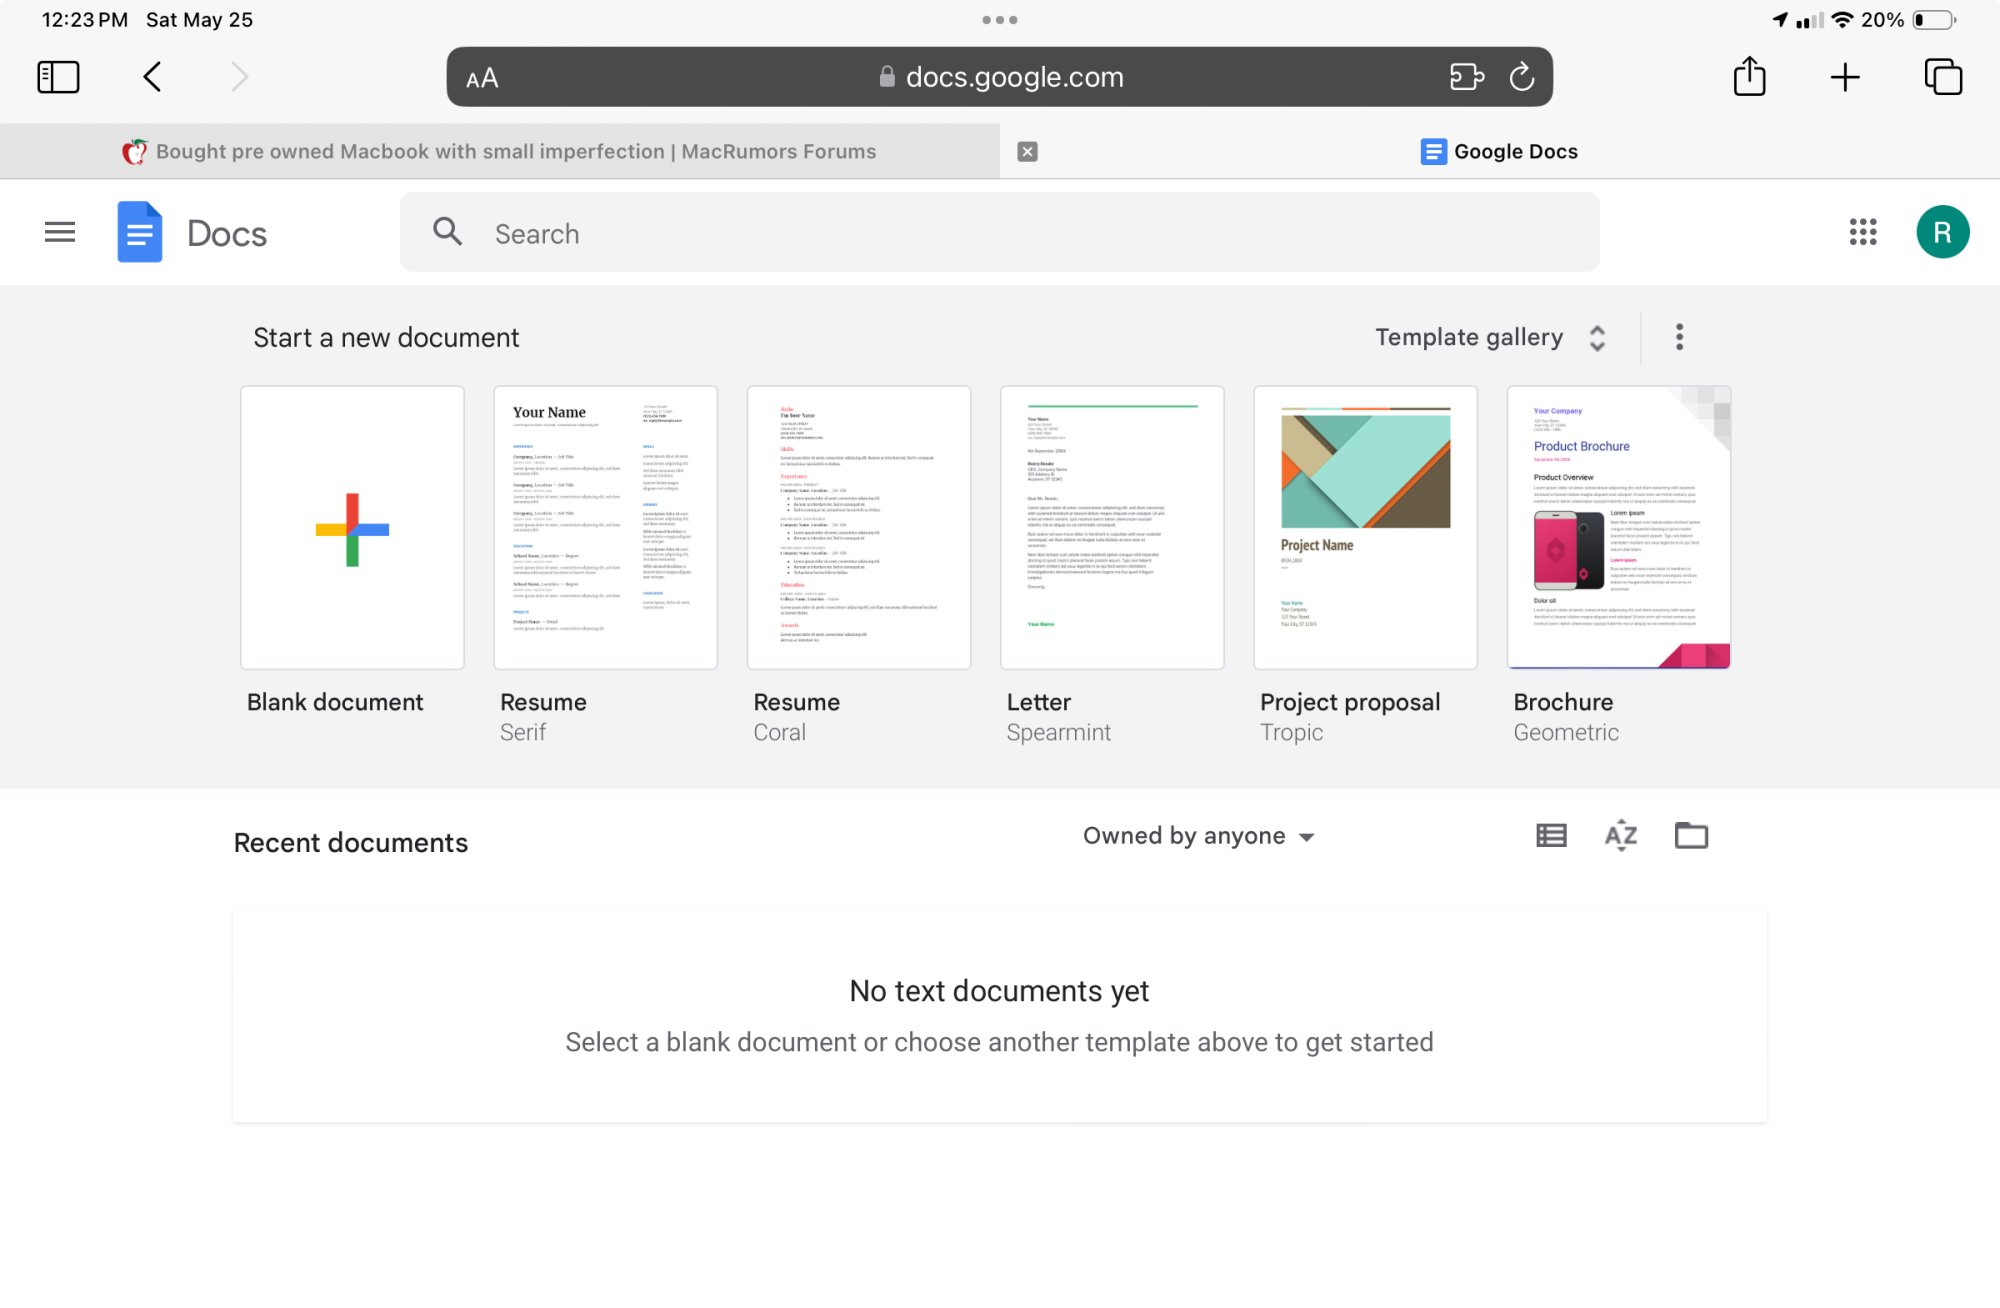Open the Owned by anyone dropdown
The height and width of the screenshot is (1308, 2000).
point(1198,836)
